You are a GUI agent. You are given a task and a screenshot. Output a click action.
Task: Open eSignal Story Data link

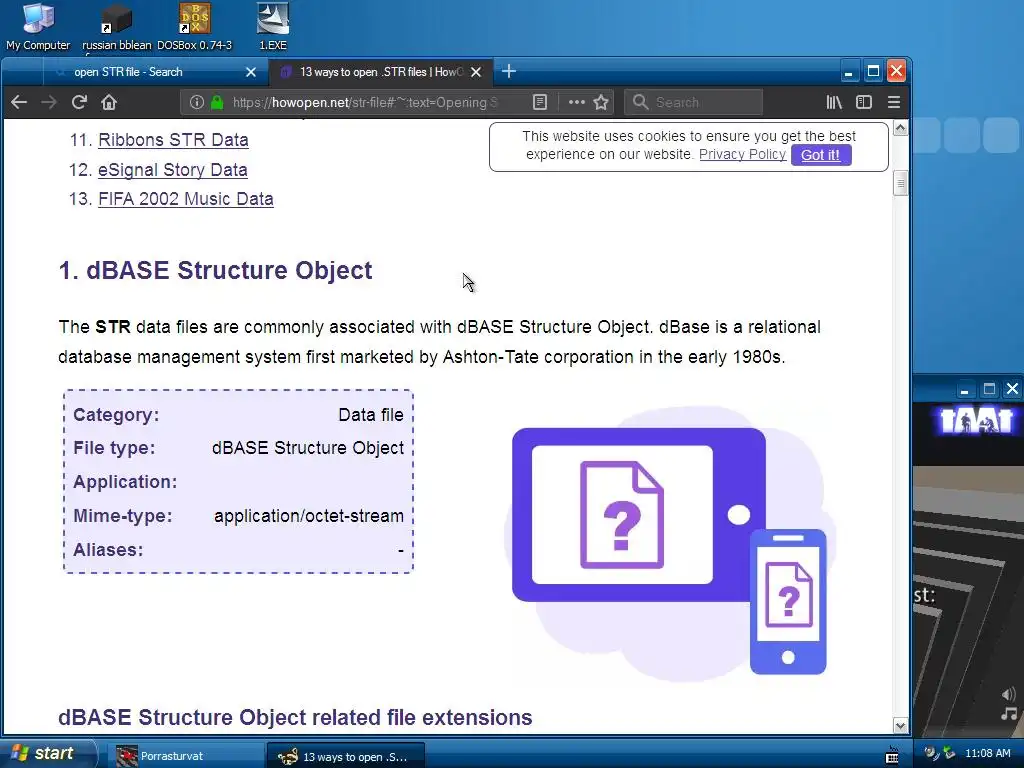pos(172,170)
